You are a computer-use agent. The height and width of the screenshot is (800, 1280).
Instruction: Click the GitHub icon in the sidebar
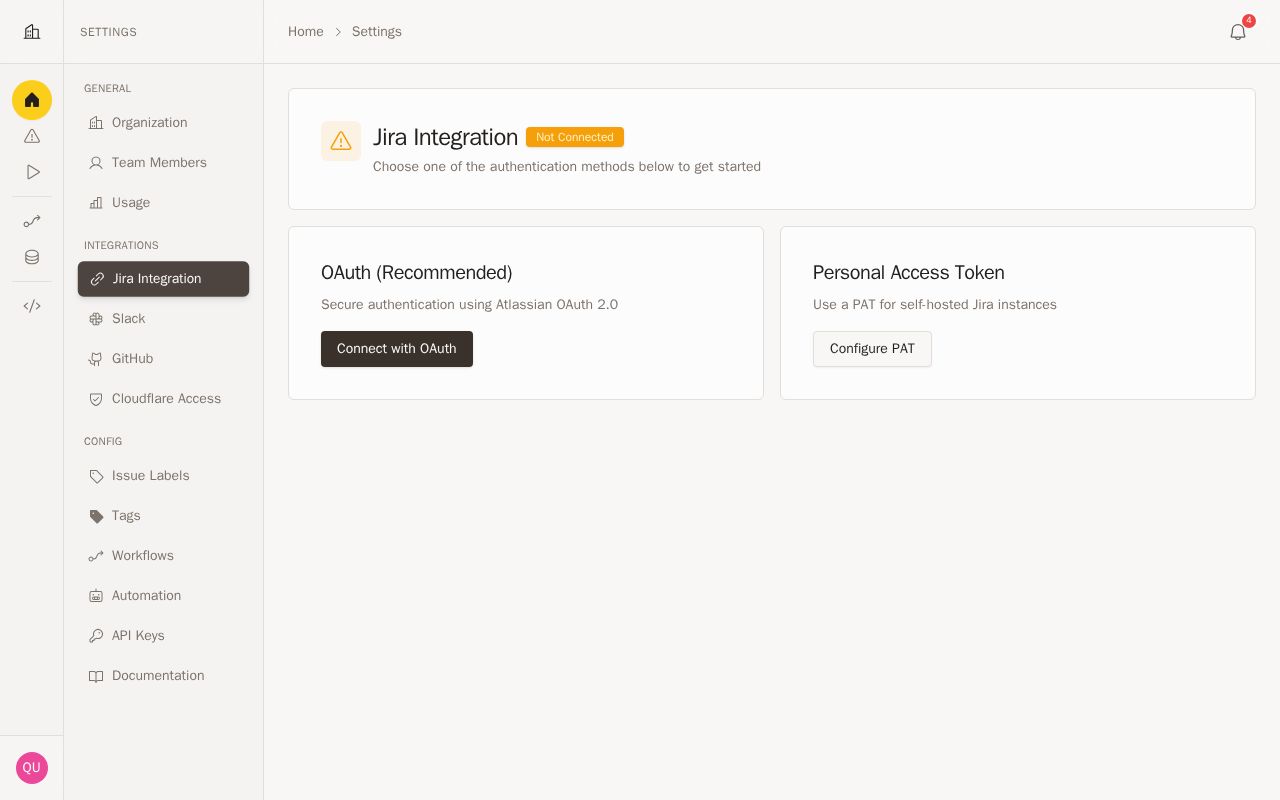tap(96, 359)
